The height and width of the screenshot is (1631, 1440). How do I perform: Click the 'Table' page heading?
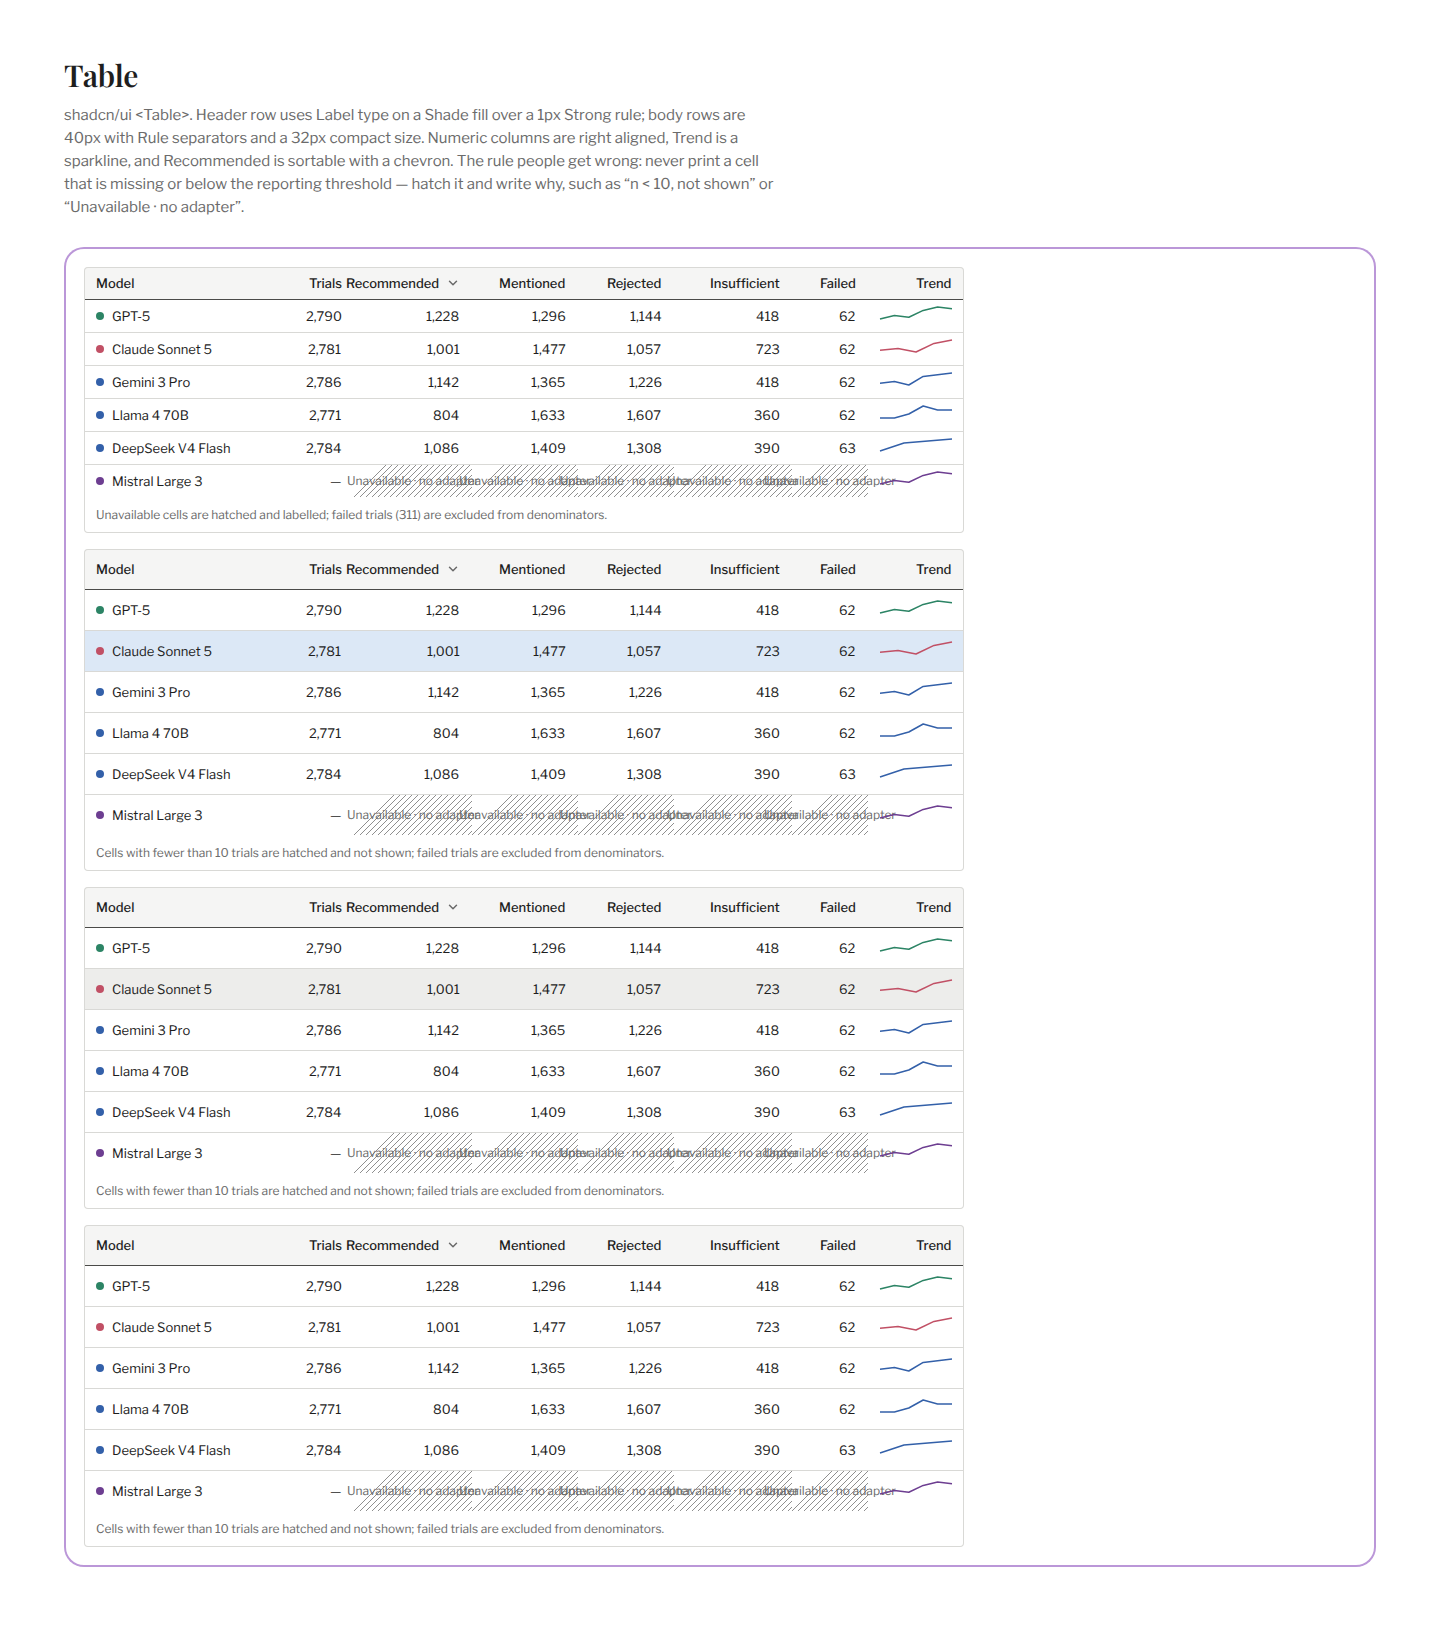pyautogui.click(x=101, y=76)
